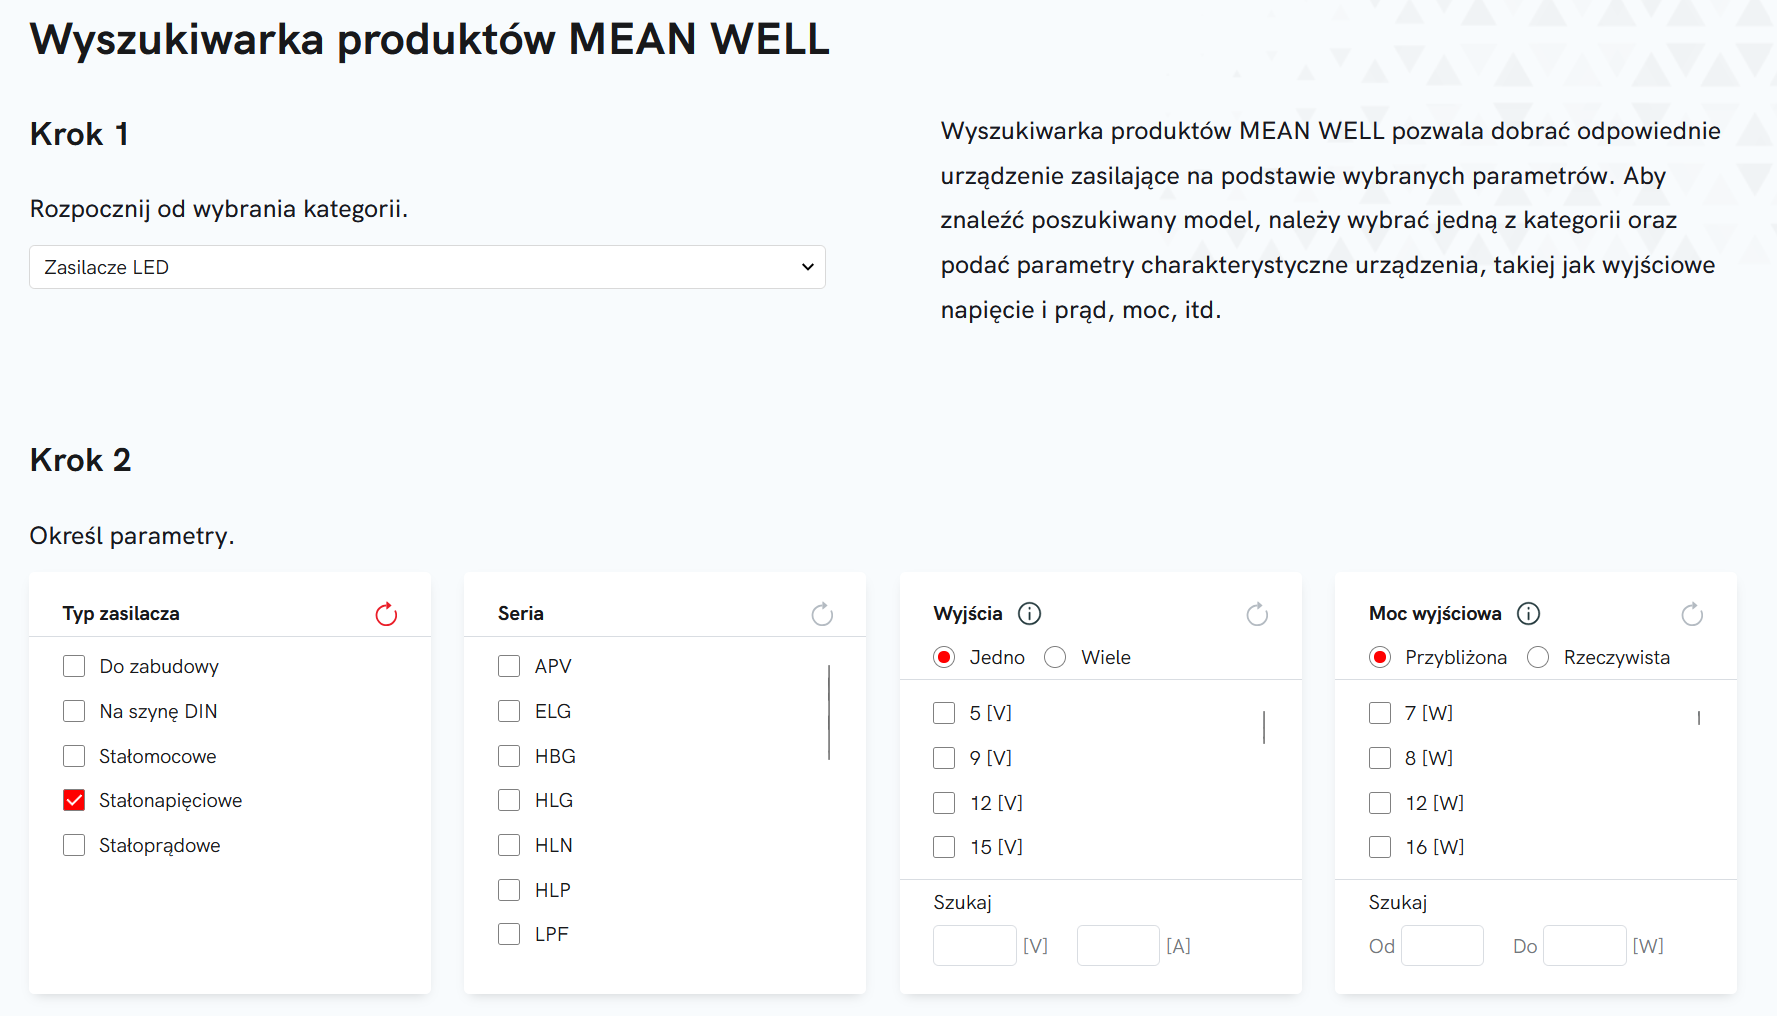The image size is (1777, 1016).
Task: Click the voltage [V] search field
Action: (x=975, y=945)
